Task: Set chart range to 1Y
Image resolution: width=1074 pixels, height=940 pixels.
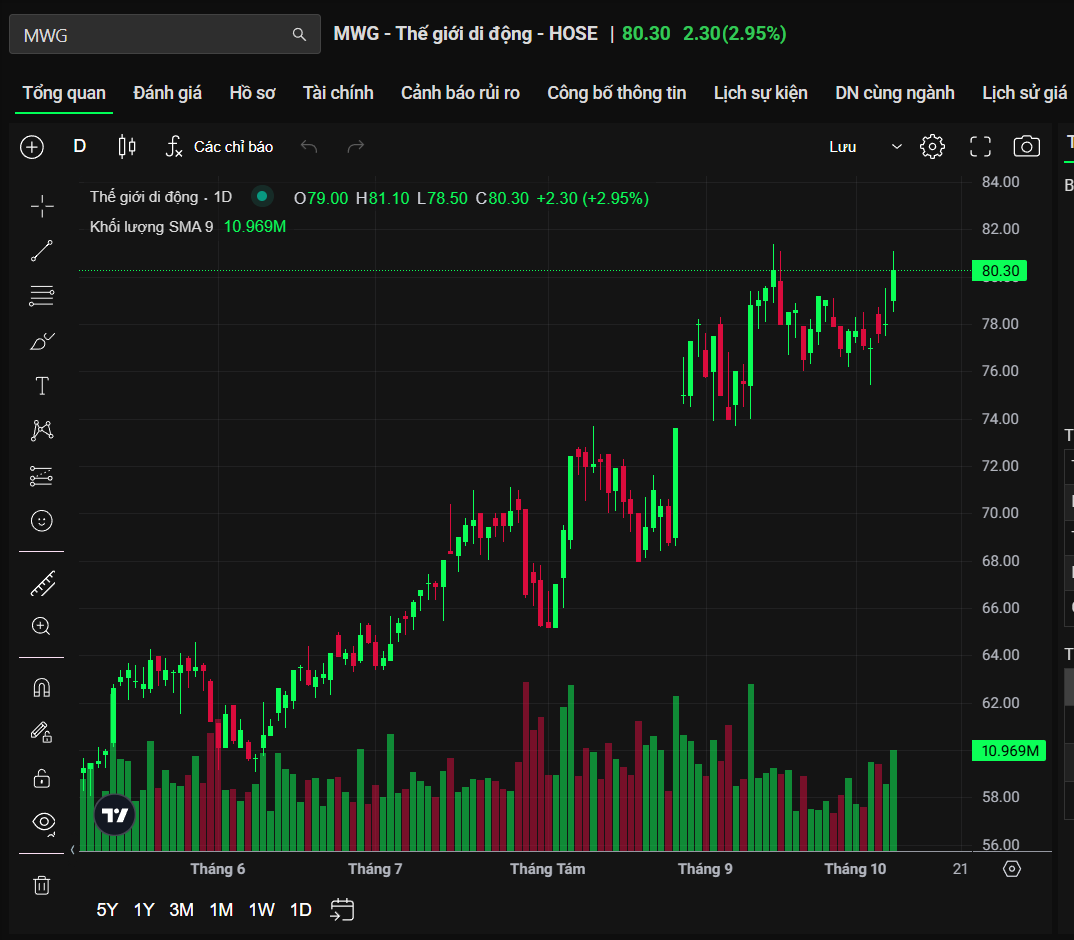Action: (144, 910)
